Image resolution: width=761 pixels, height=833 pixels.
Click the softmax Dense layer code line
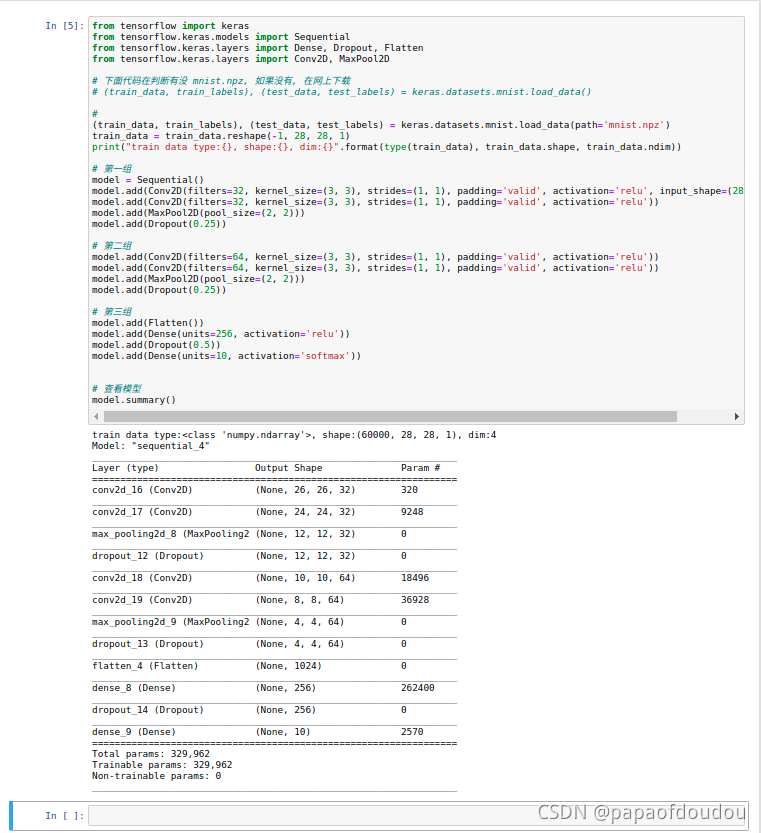tap(226, 356)
